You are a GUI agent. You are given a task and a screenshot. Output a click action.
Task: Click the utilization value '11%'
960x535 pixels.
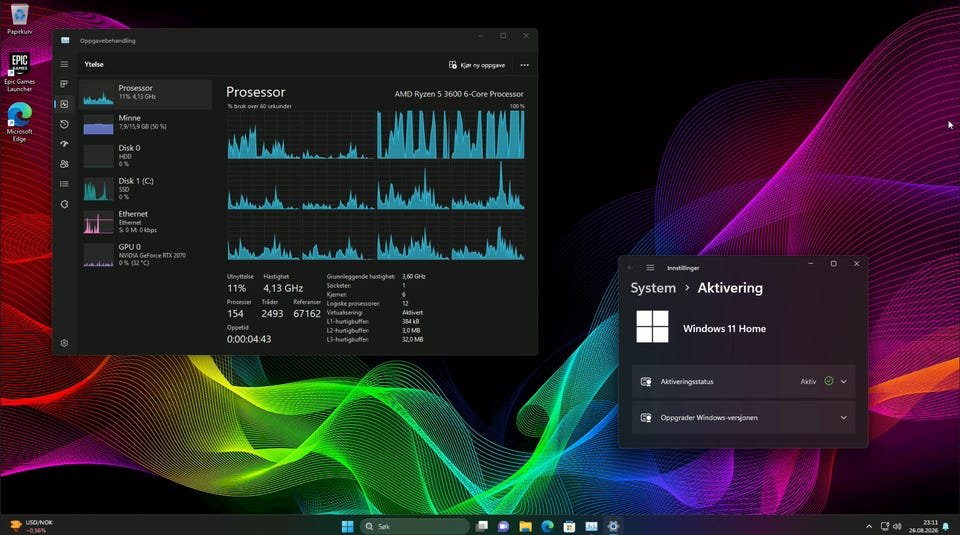(236, 288)
